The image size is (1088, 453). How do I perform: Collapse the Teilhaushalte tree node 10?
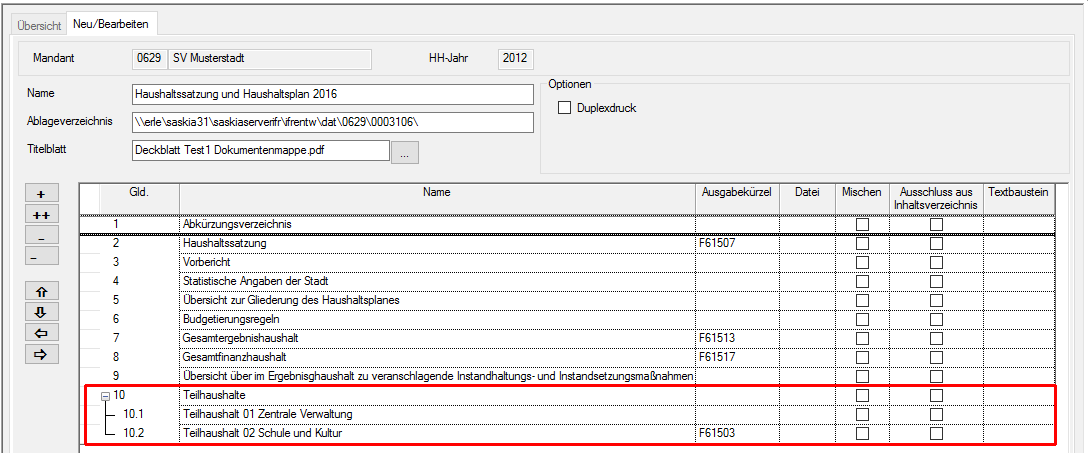104,396
